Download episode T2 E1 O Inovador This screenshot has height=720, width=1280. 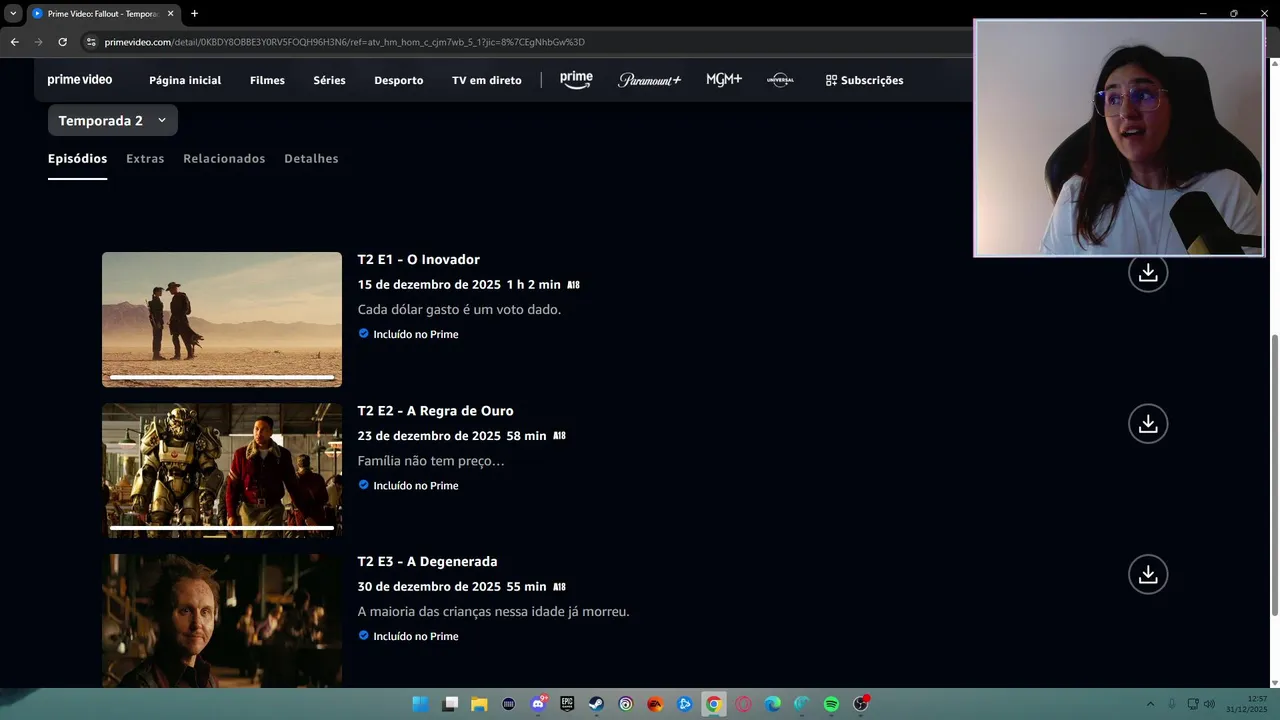click(1148, 272)
